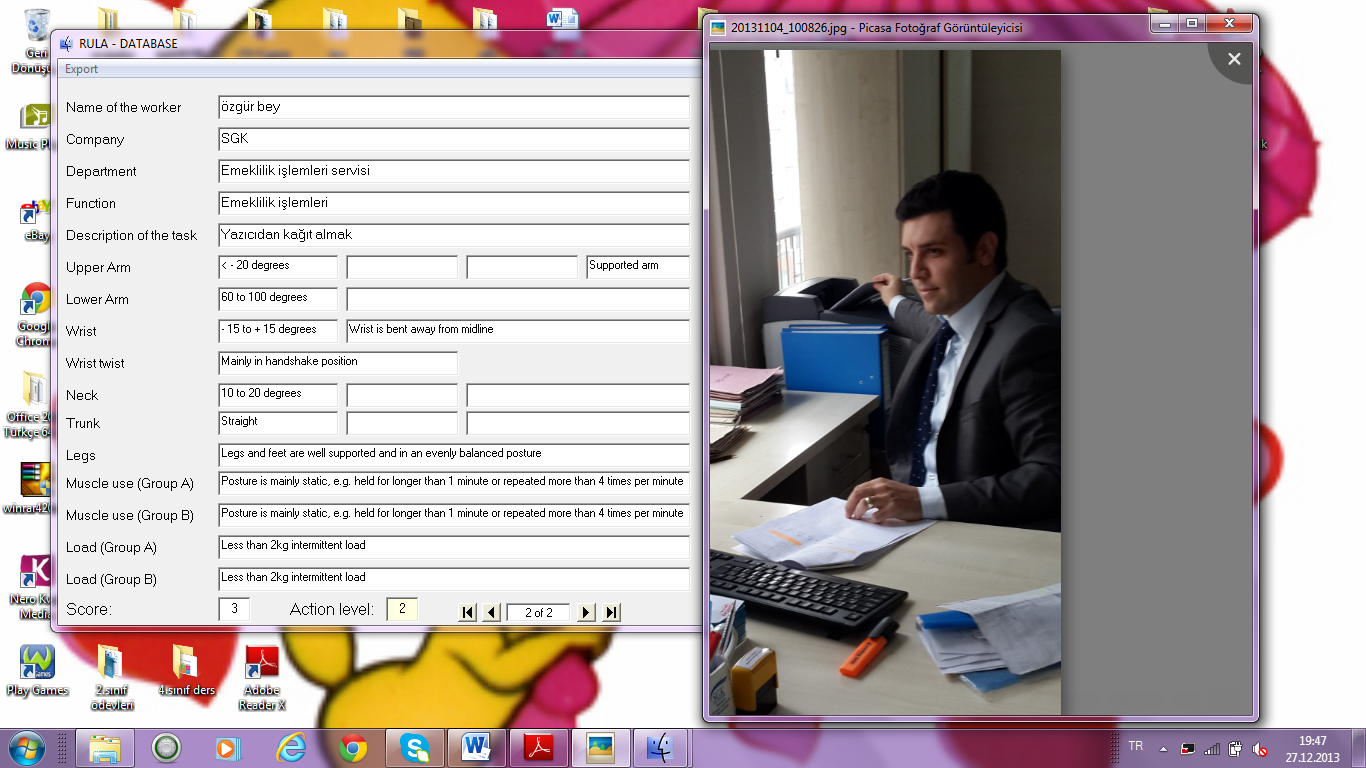Open Windows Explorer from the taskbar
The image size is (1366, 768).
point(105,748)
